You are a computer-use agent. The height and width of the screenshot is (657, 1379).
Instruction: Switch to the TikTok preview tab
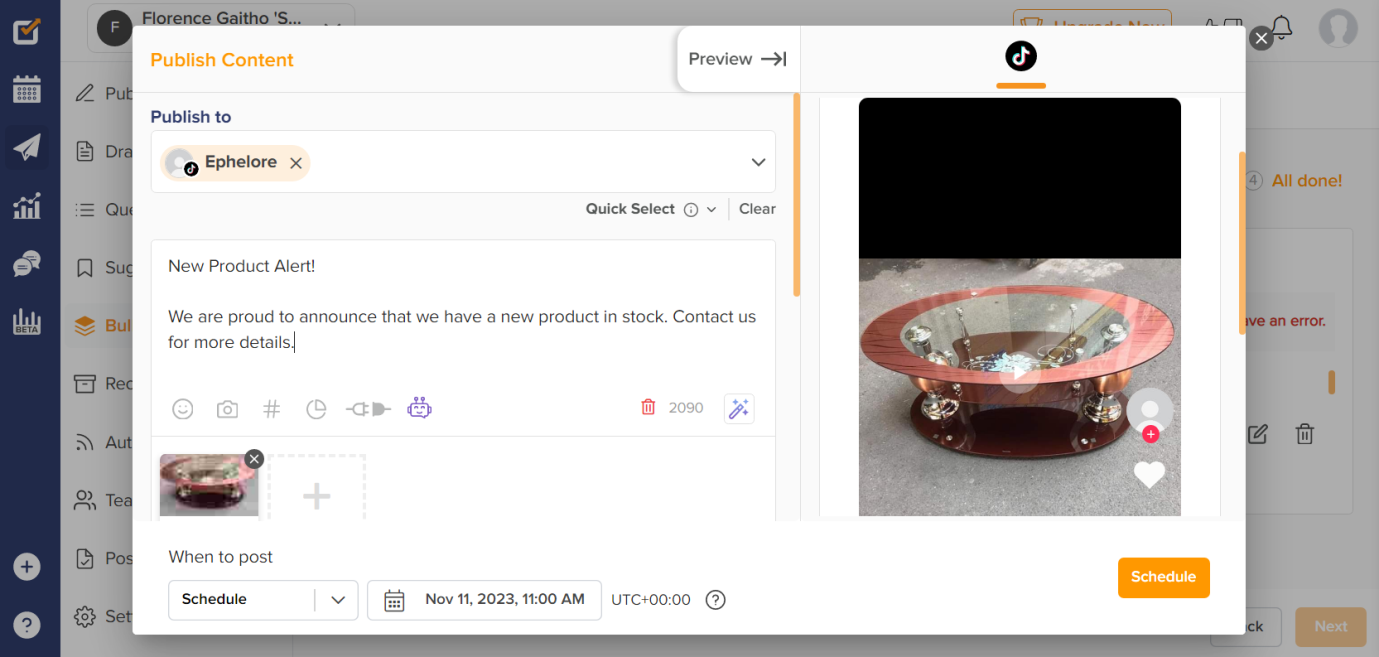point(1020,57)
